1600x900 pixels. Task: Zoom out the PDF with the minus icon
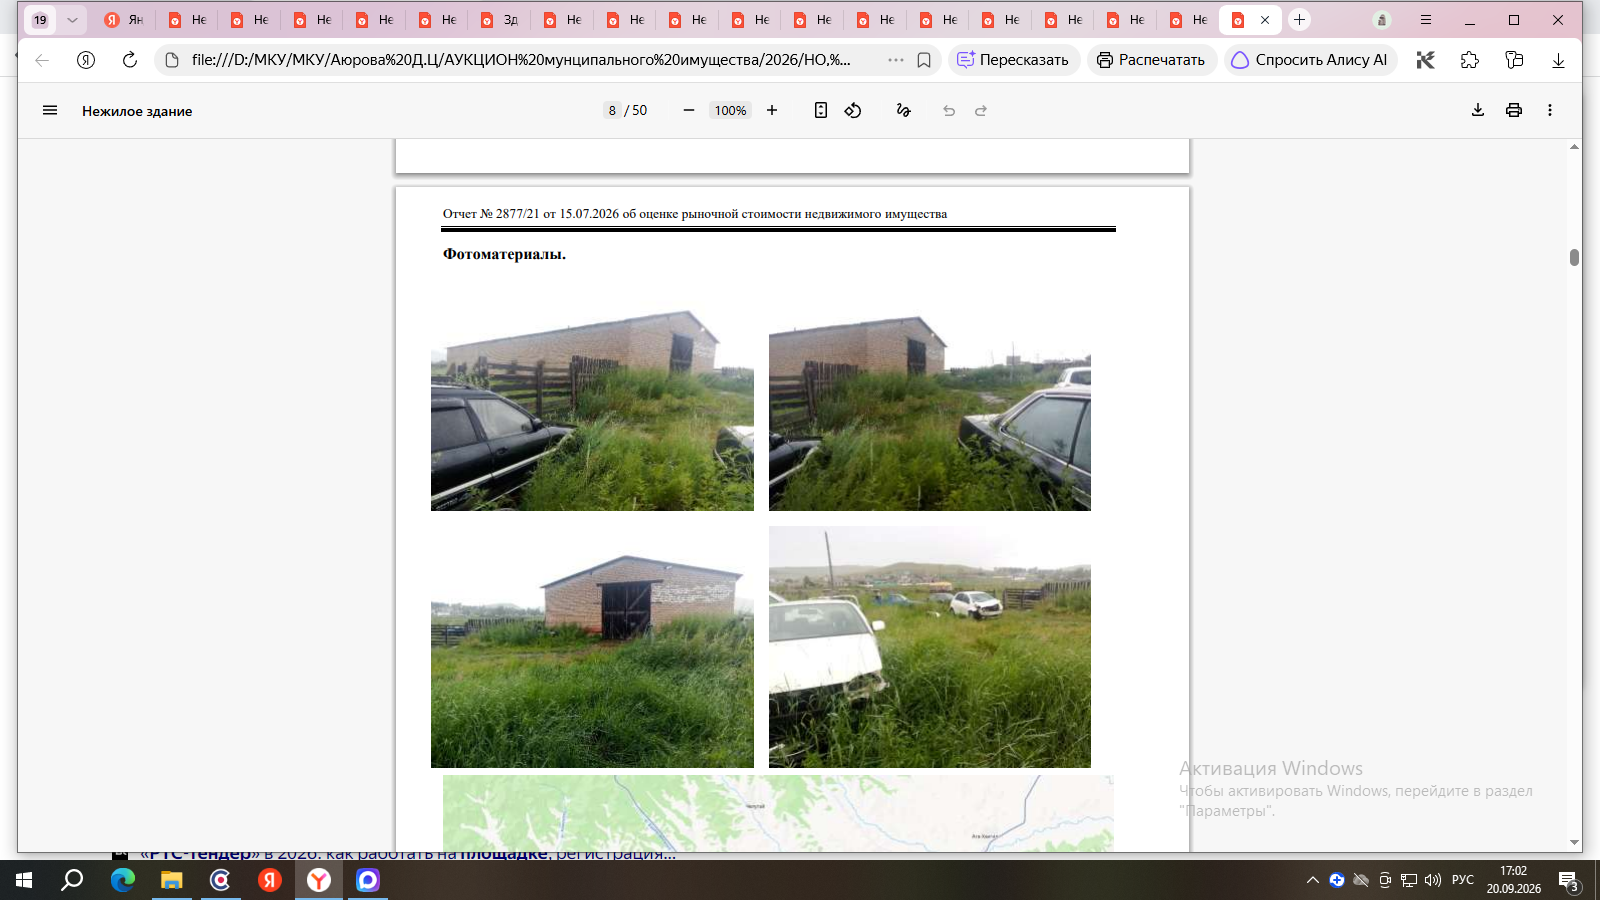(688, 110)
